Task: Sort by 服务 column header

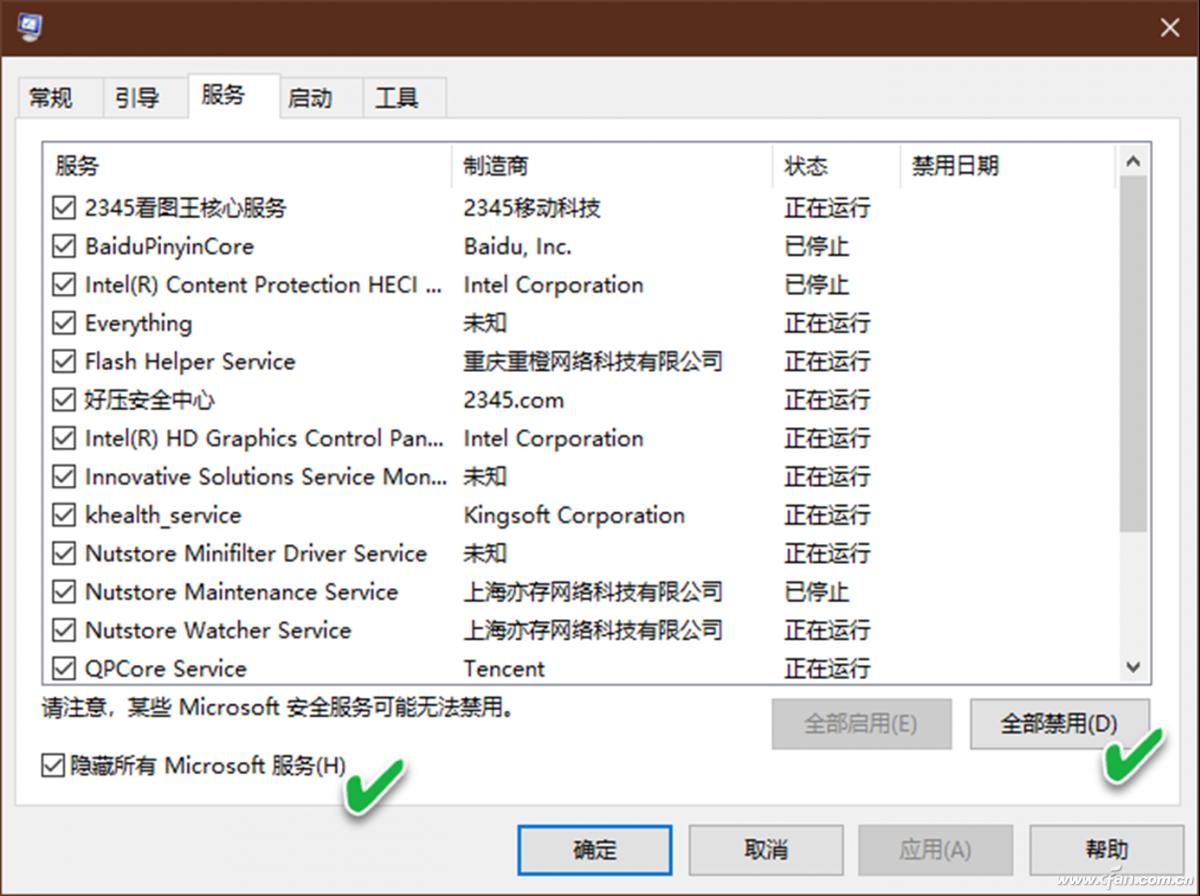Action: coord(247,166)
